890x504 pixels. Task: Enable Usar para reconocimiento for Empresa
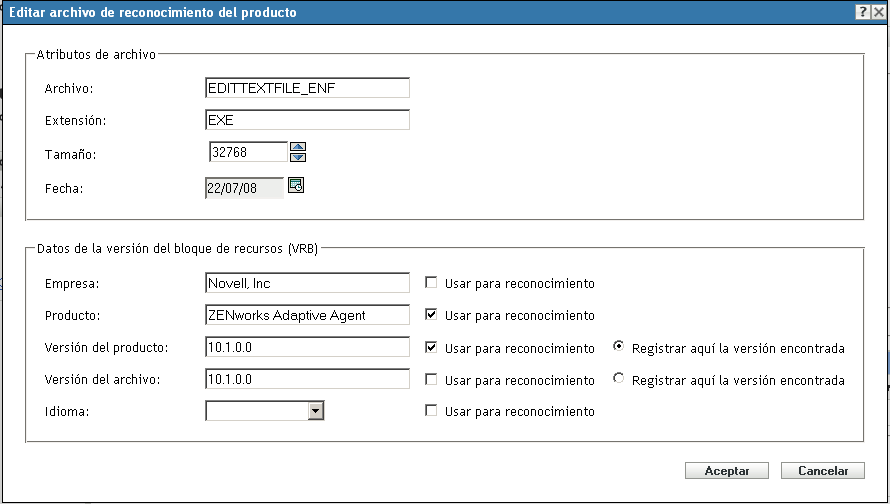pyautogui.click(x=431, y=283)
